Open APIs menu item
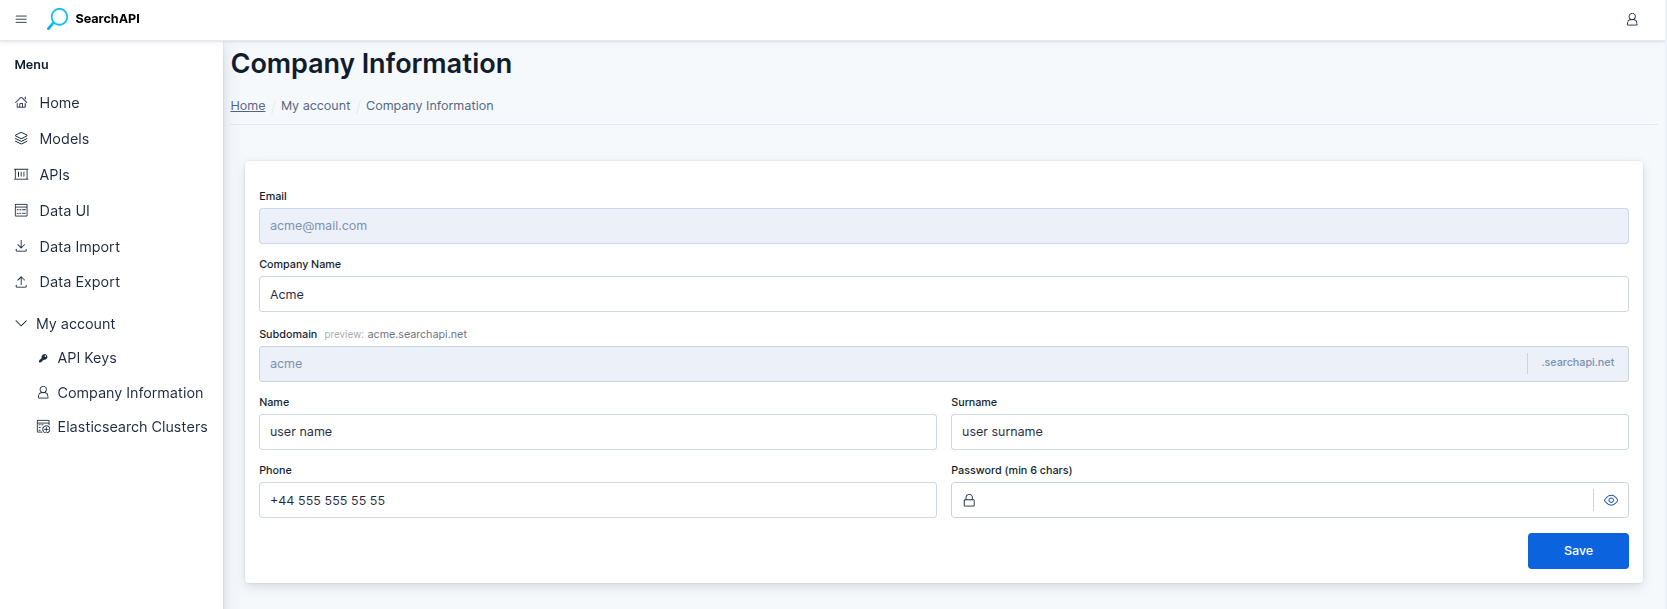The width and height of the screenshot is (1667, 609). [54, 175]
